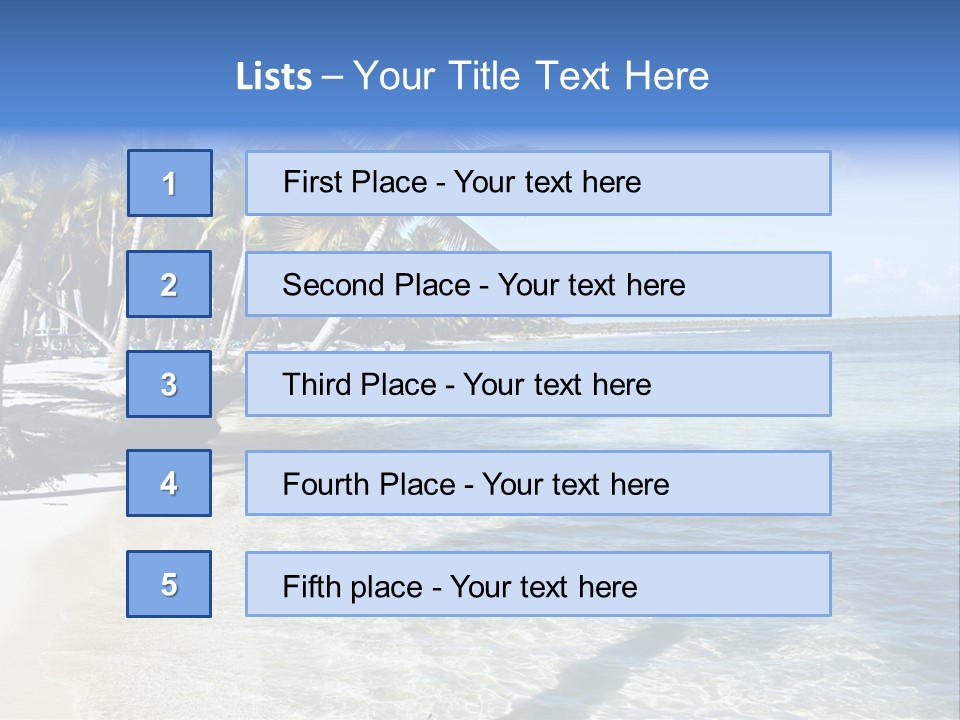The image size is (960, 720).
Task: Click the word 'First' in the list
Action: 311,182
